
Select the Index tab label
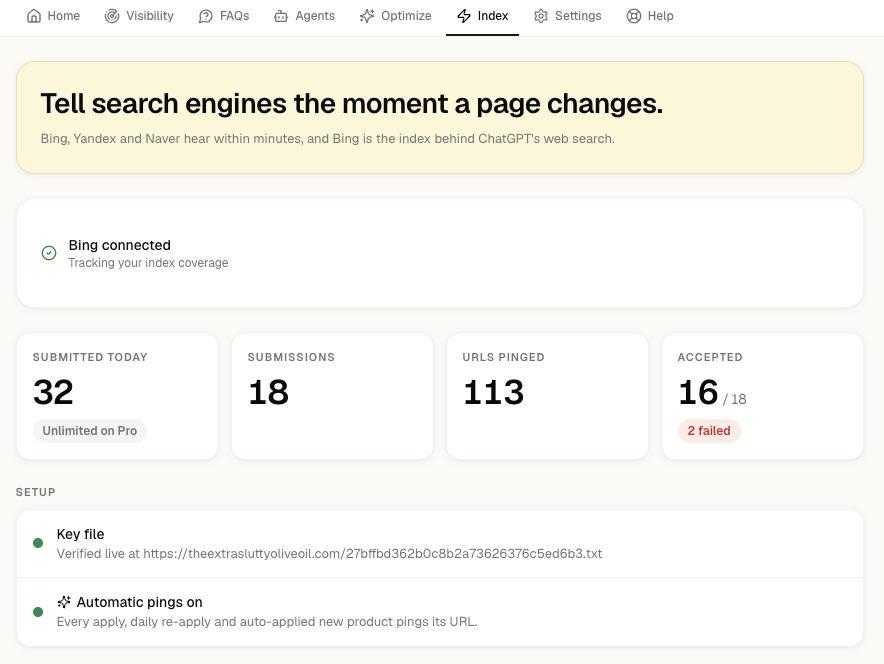(493, 16)
